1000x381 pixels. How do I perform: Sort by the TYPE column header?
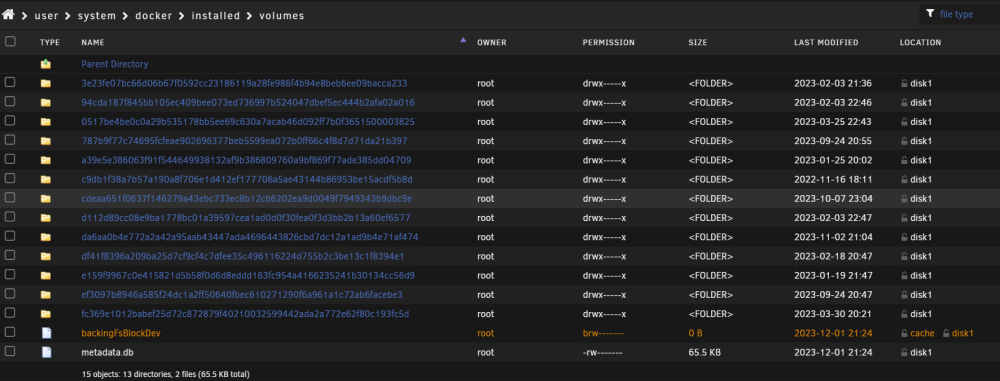pyautogui.click(x=50, y=43)
